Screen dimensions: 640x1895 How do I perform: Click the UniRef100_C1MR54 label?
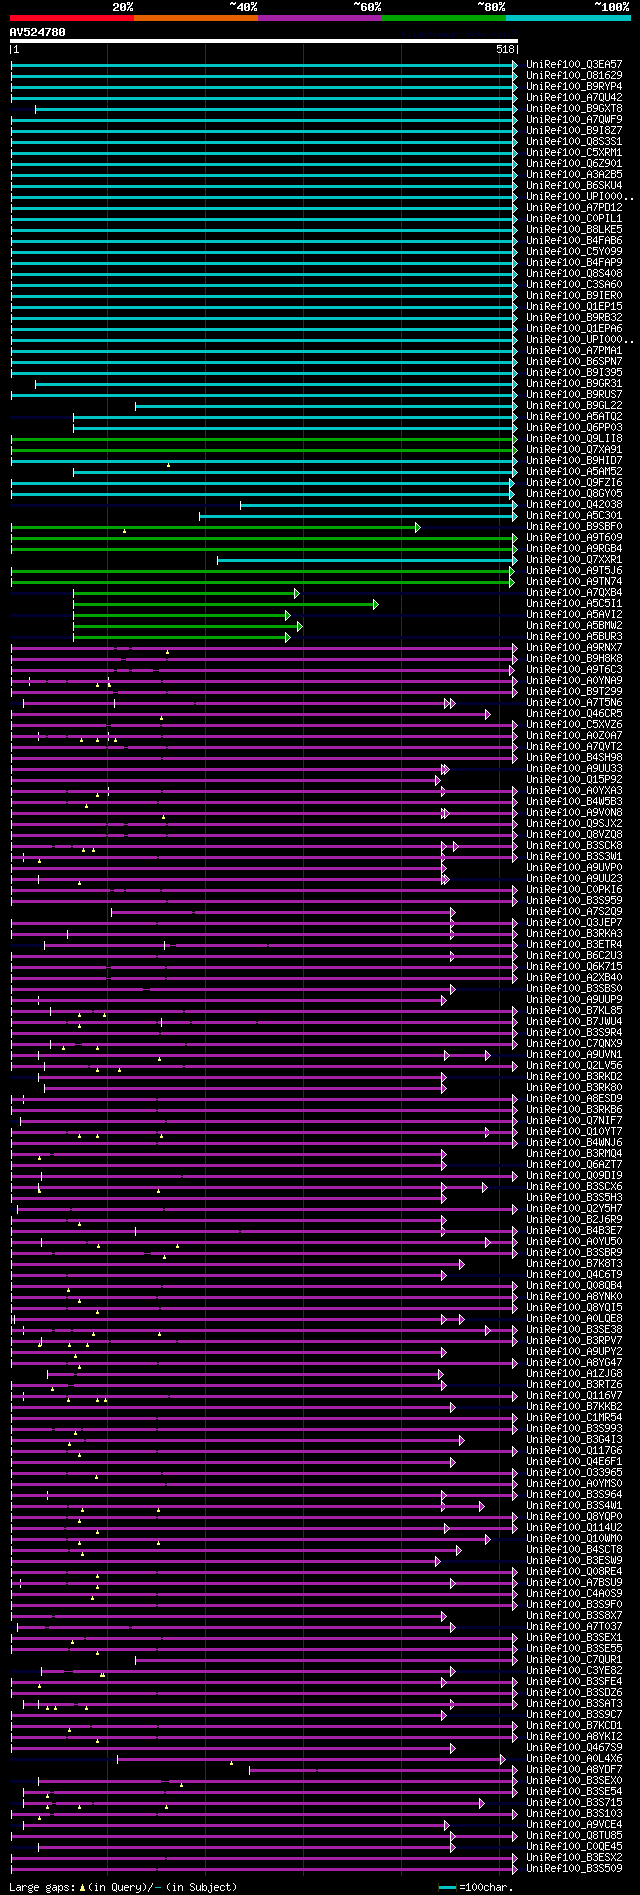click(574, 1418)
